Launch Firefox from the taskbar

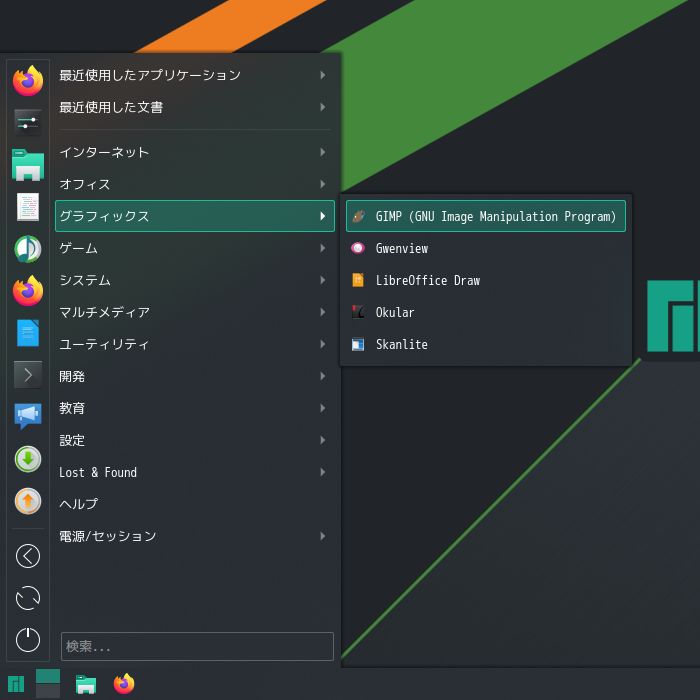click(124, 684)
